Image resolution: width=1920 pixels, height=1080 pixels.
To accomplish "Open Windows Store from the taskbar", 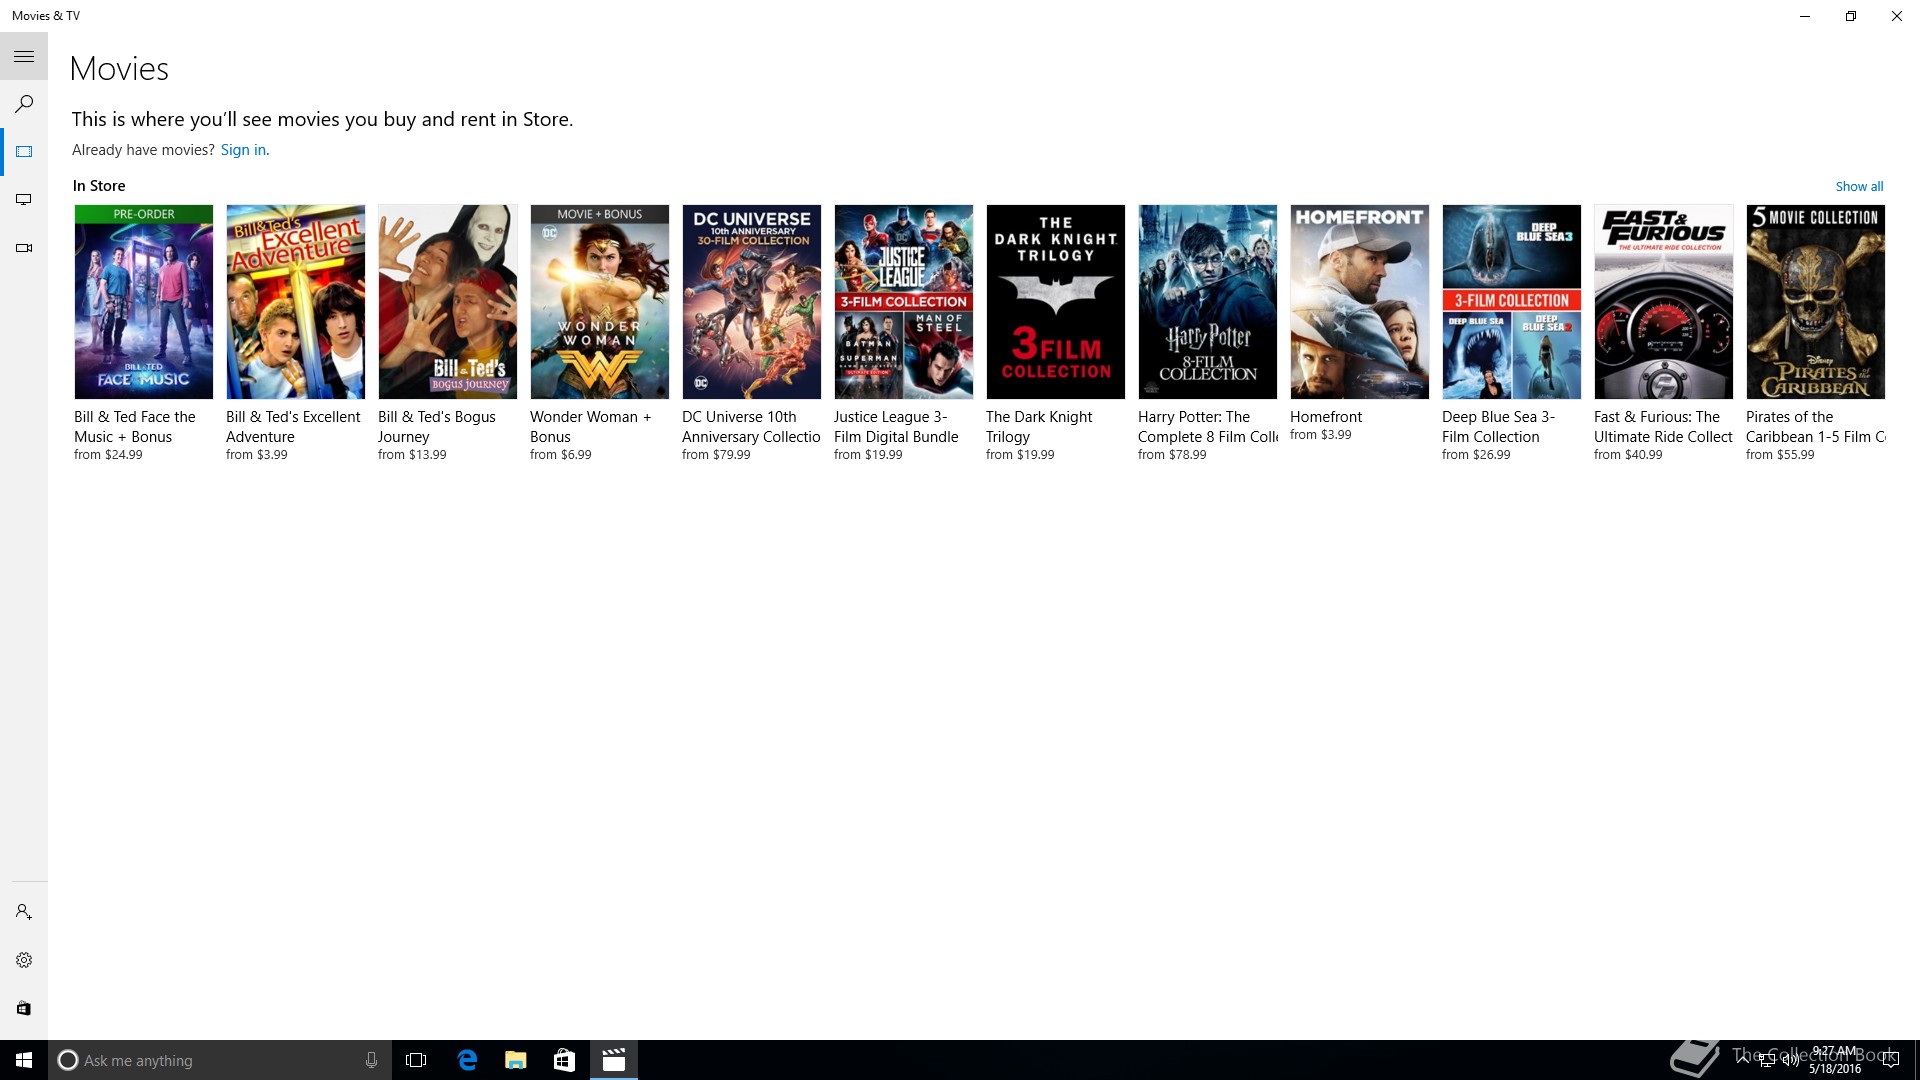I will [564, 1060].
